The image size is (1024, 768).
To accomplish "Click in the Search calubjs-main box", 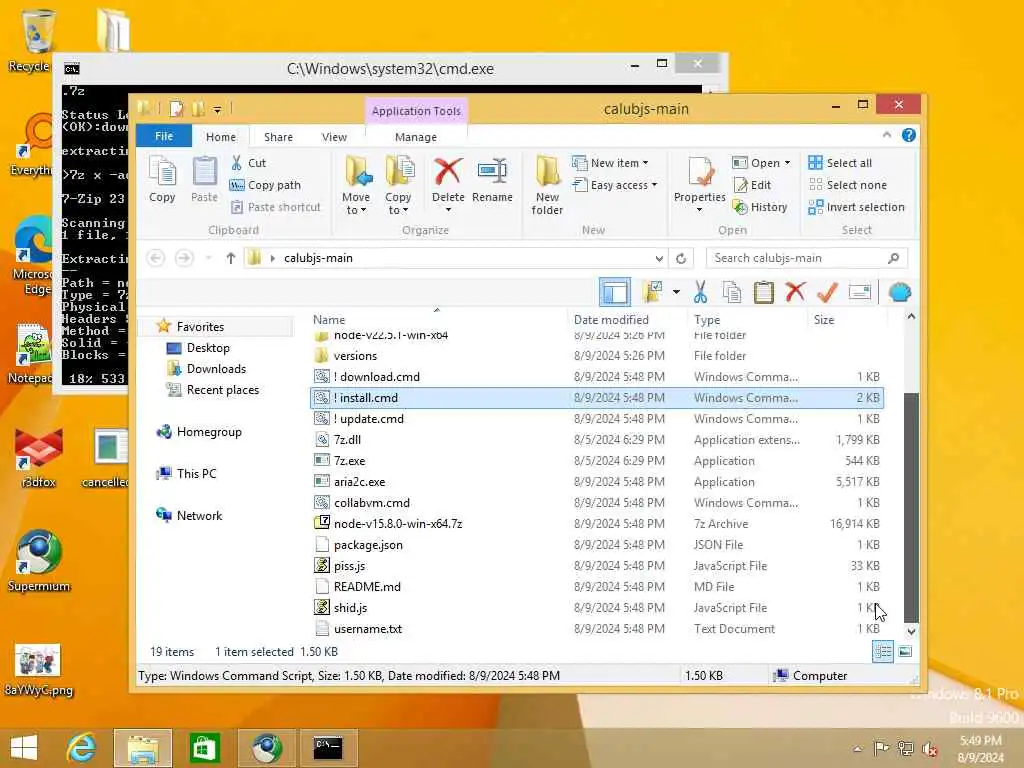I will pyautogui.click(x=807, y=258).
